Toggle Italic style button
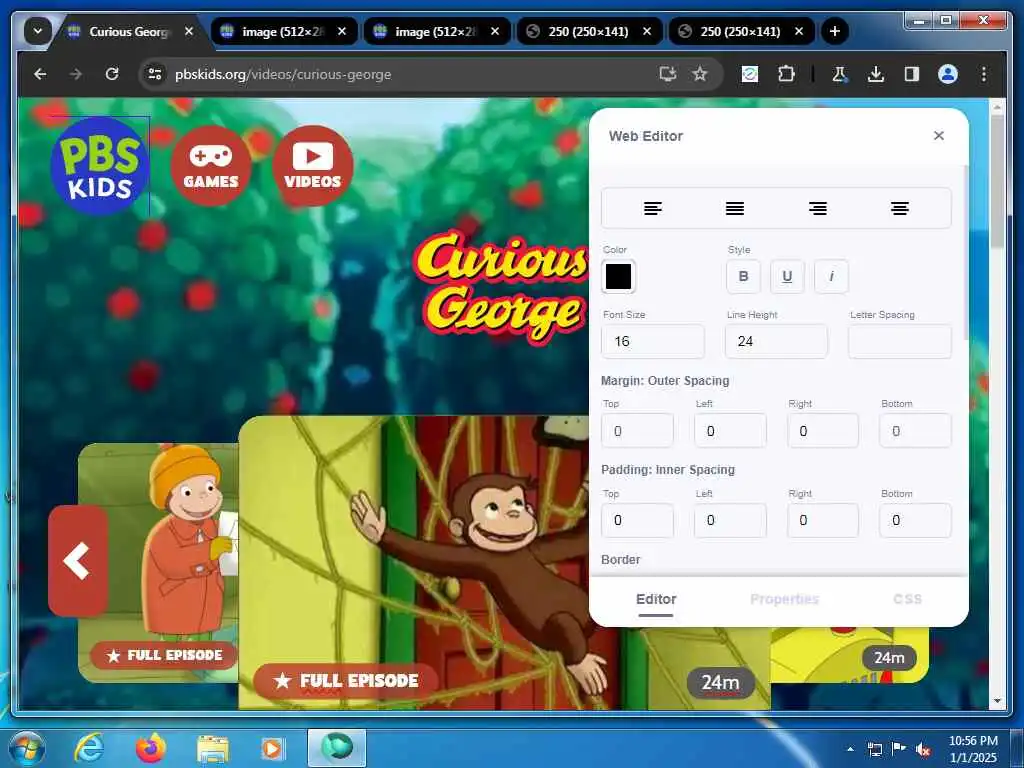The height and width of the screenshot is (768, 1024). [831, 276]
